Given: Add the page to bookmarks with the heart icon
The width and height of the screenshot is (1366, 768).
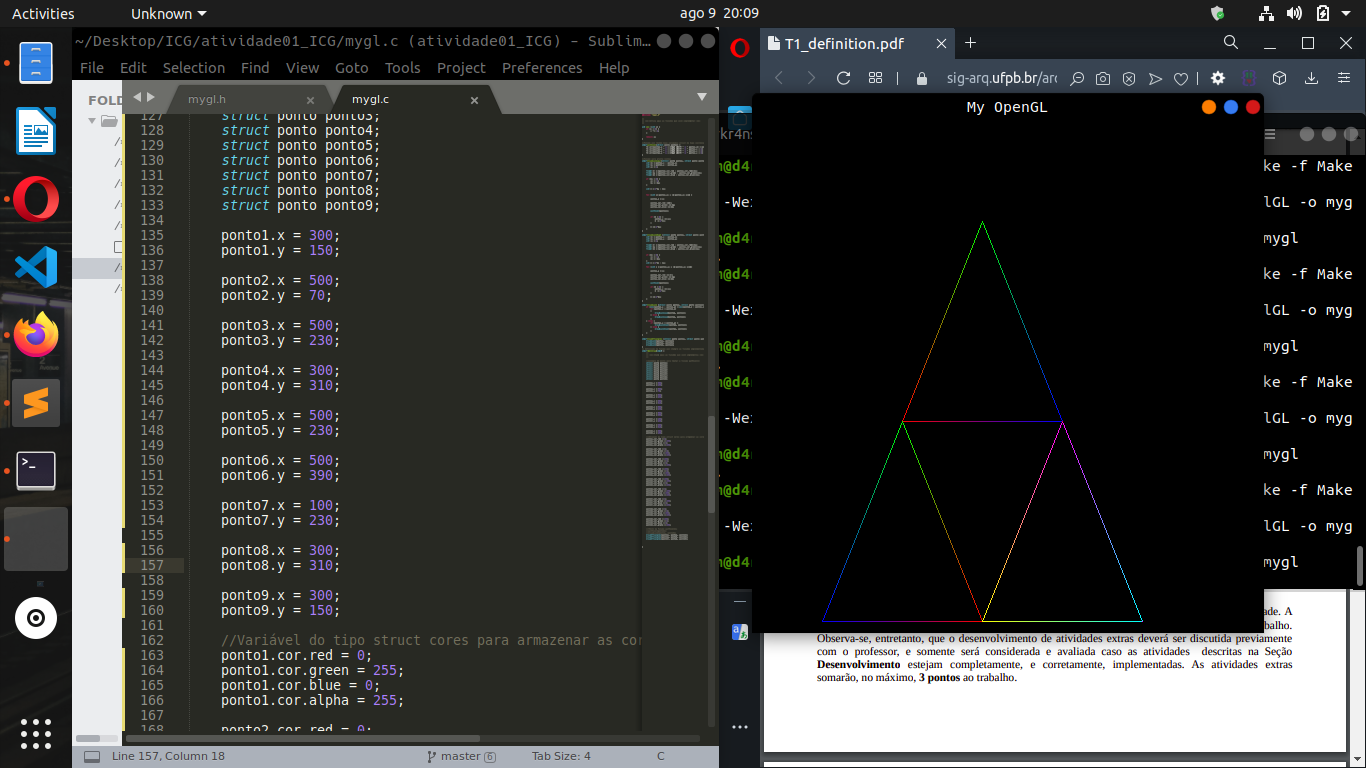Looking at the screenshot, I should [x=1181, y=78].
